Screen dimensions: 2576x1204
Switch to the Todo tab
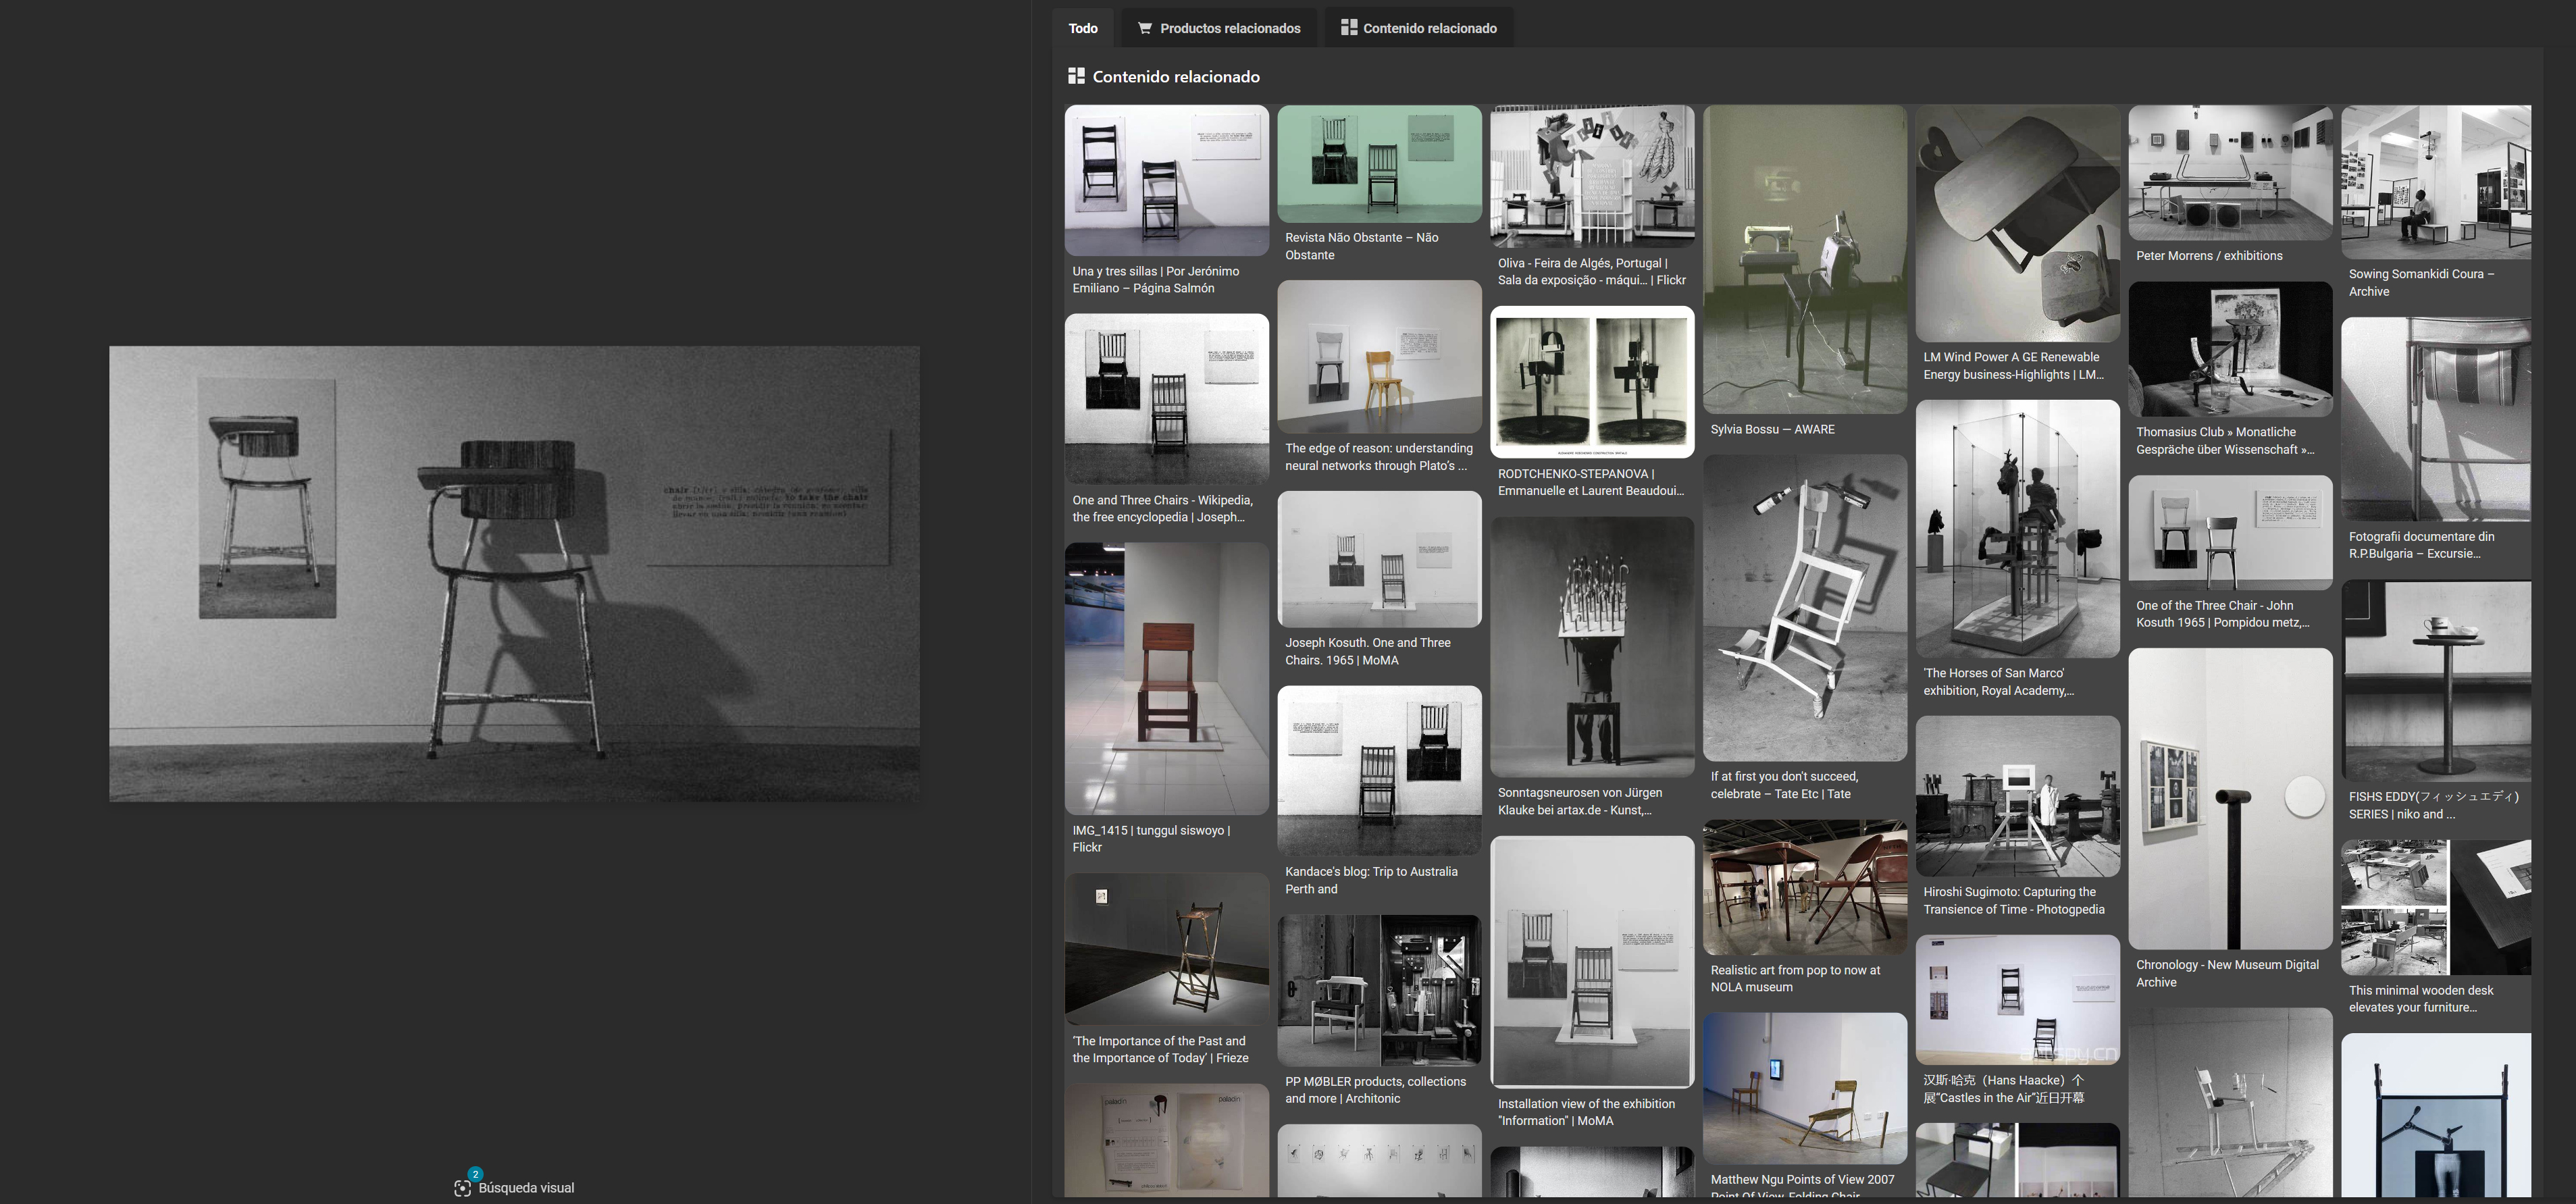pos(1082,28)
